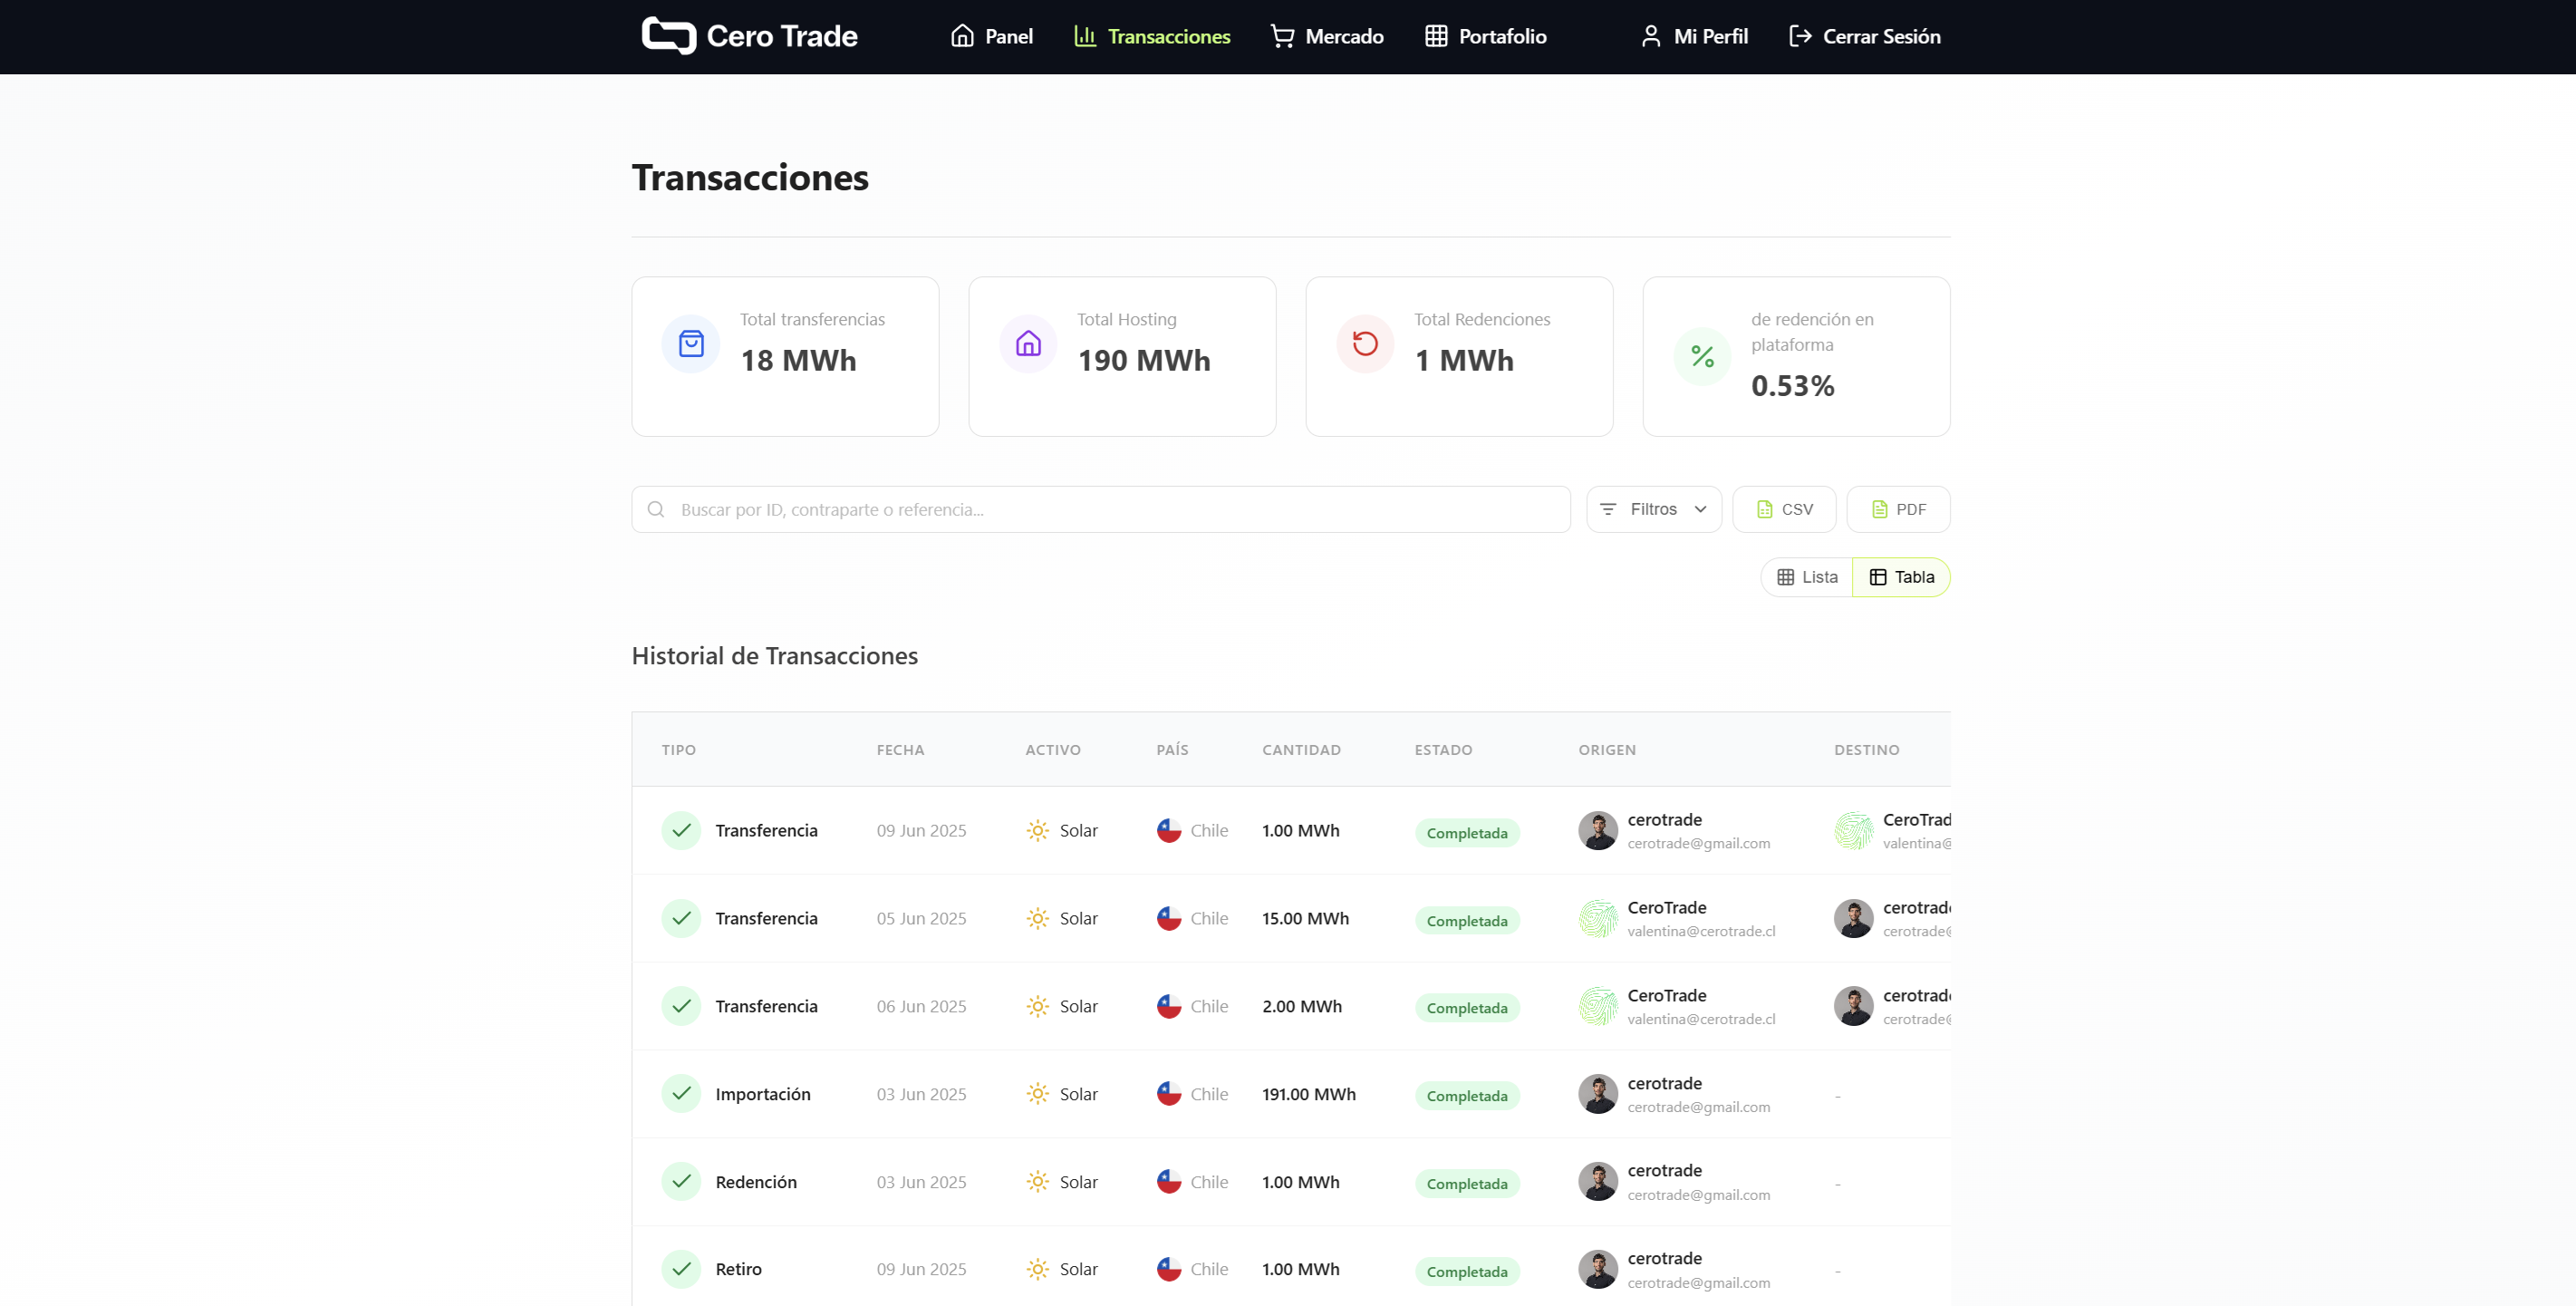Click the sun icon in Redención row
Screen dimensions: 2576x1306
[x=1037, y=1181]
